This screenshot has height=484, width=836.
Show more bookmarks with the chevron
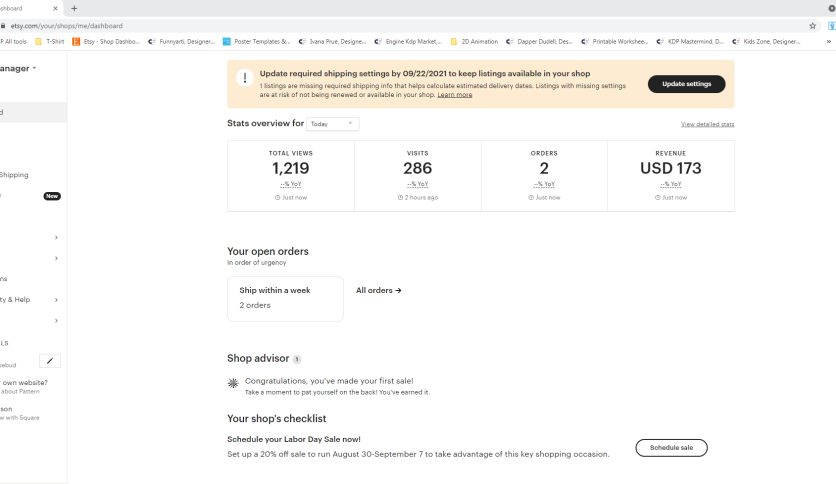pos(829,42)
